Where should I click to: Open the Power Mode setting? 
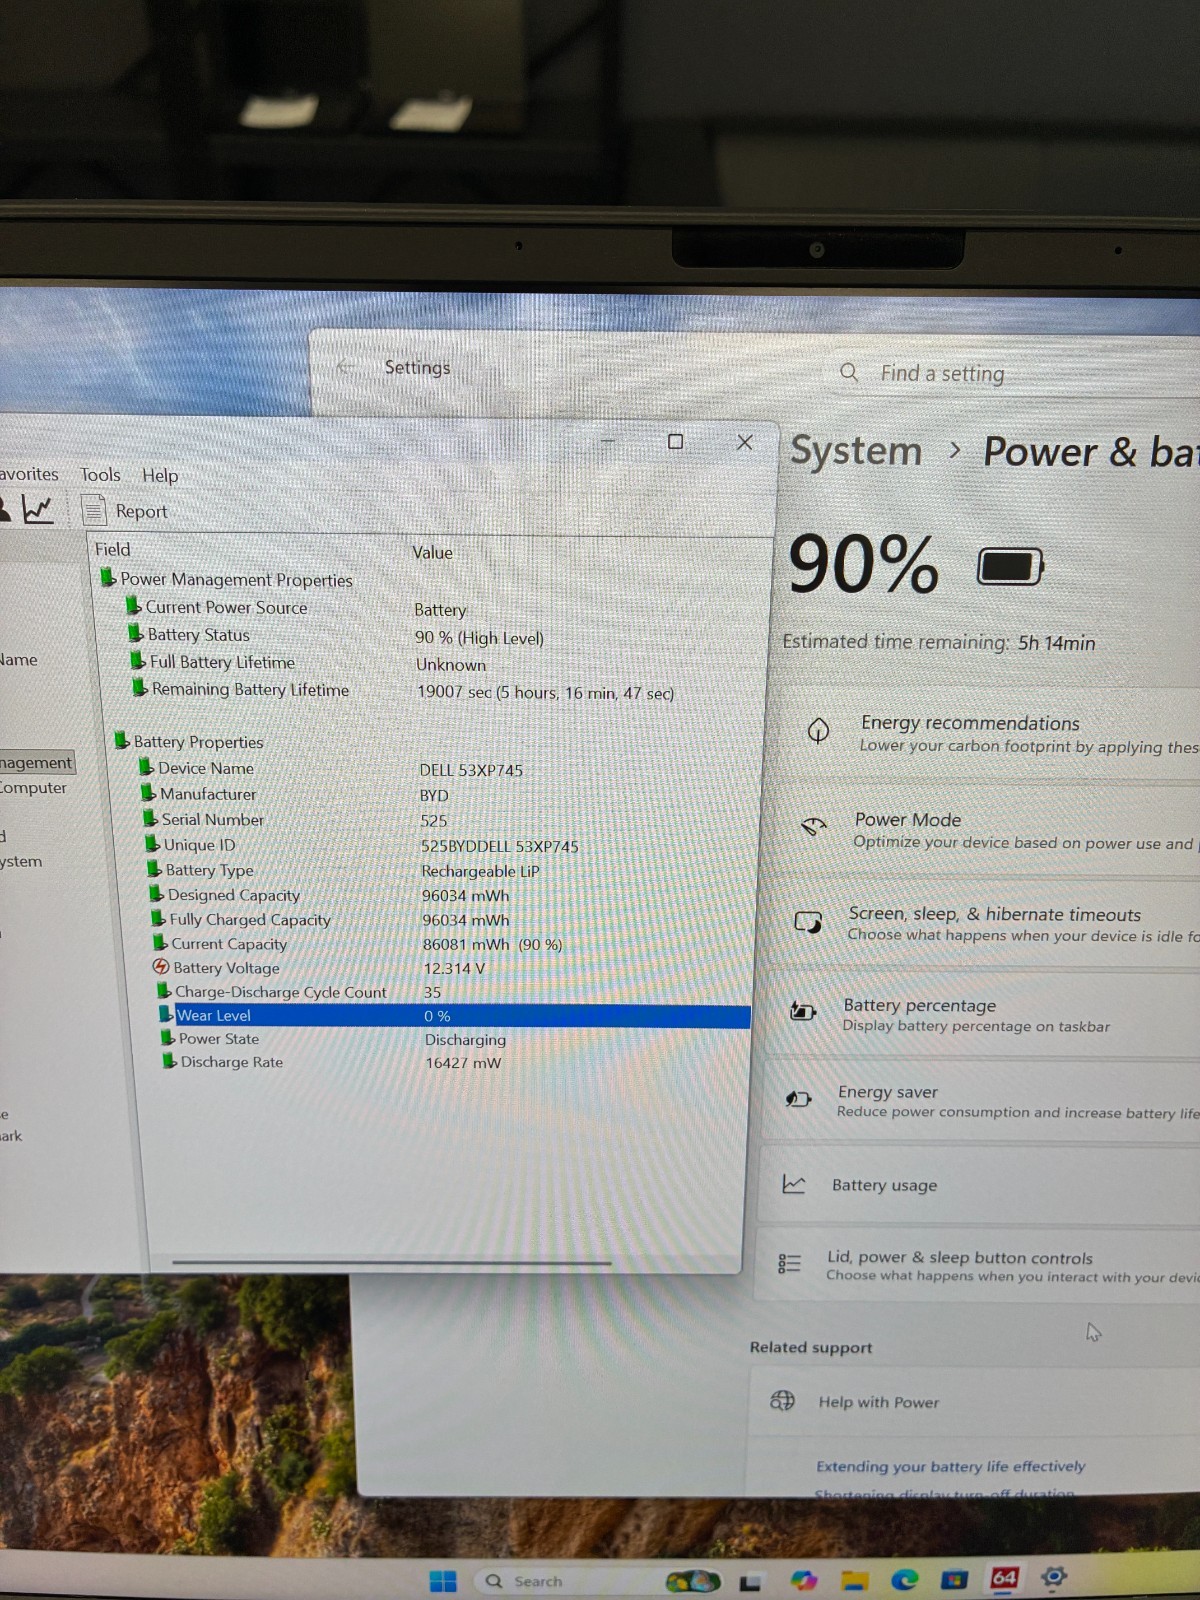[x=980, y=829]
